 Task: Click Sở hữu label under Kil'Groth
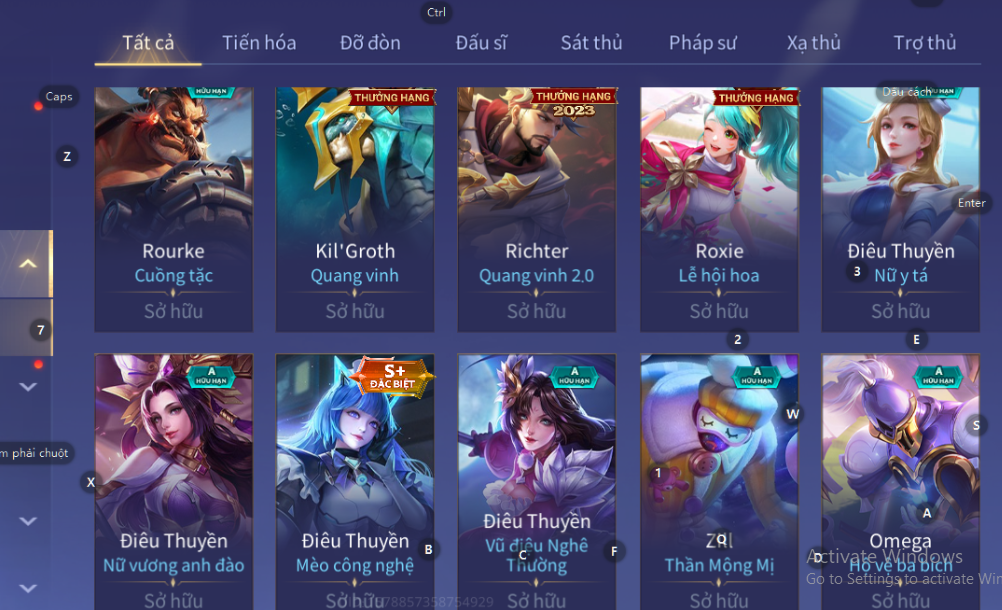pyautogui.click(x=355, y=311)
